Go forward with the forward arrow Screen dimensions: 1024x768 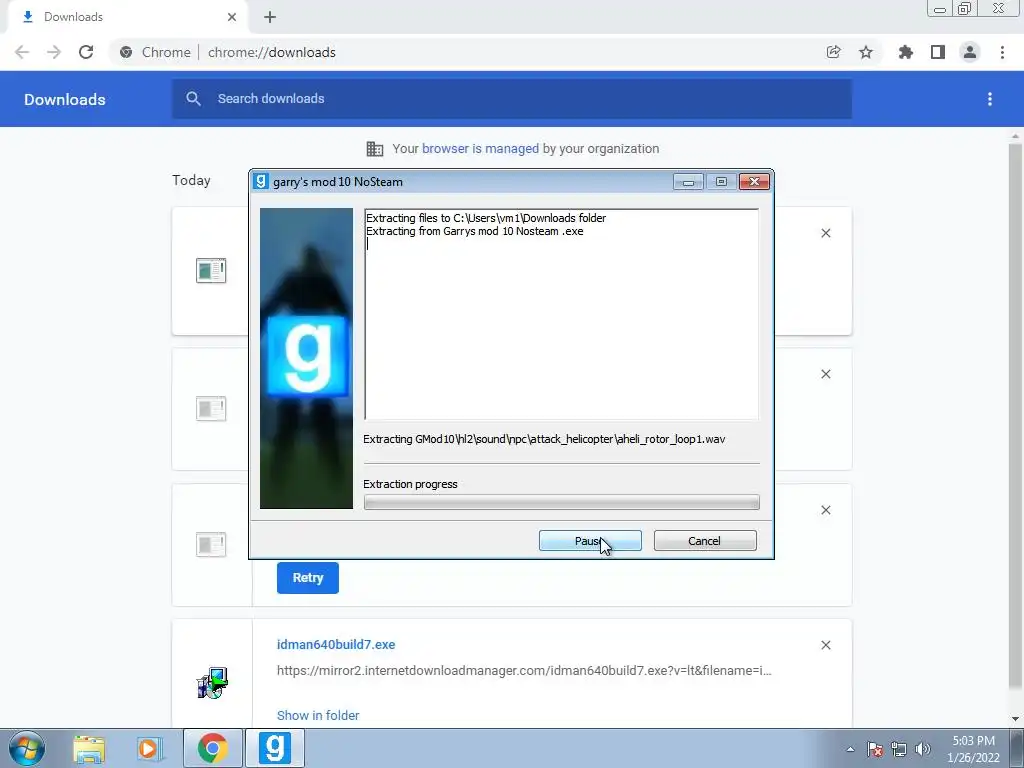click(x=54, y=52)
